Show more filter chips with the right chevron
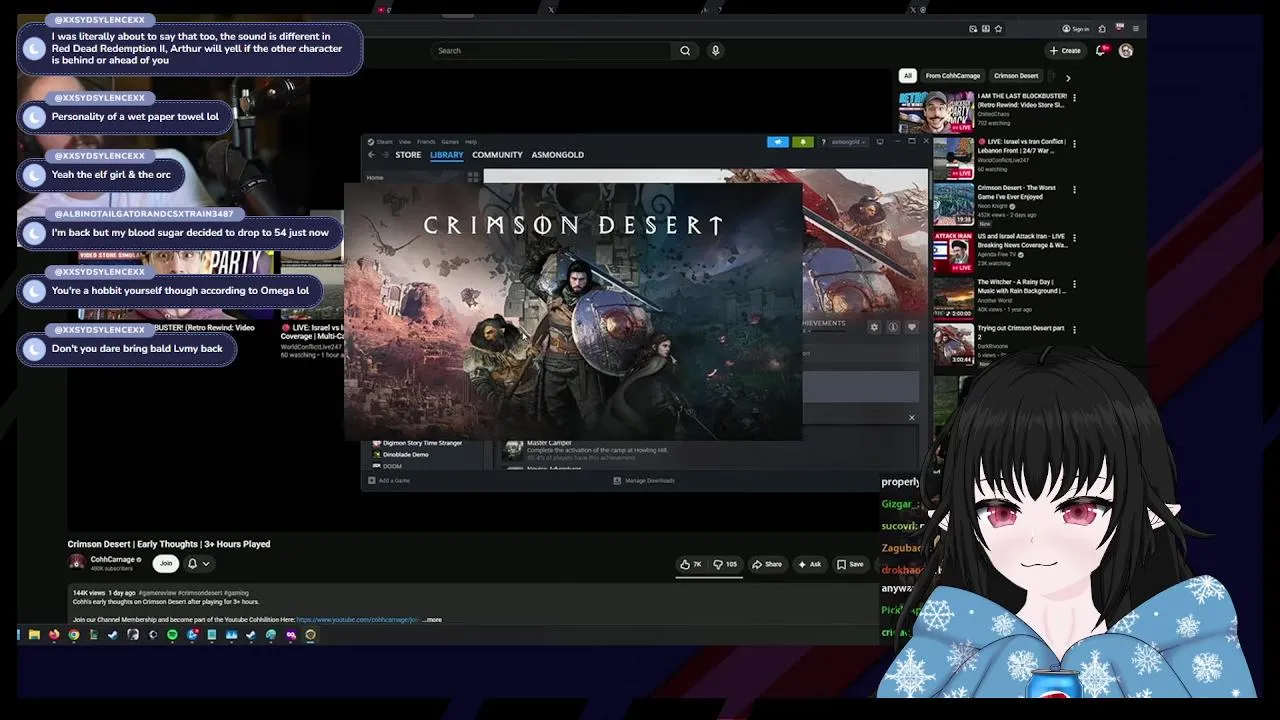The height and width of the screenshot is (720, 1280). (1068, 77)
